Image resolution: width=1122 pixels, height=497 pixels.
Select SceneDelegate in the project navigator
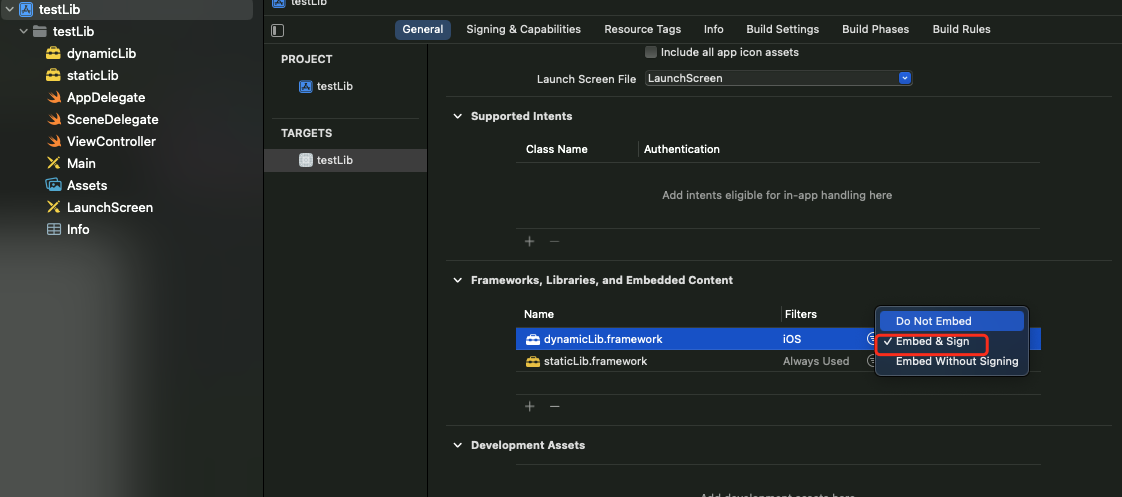112,119
